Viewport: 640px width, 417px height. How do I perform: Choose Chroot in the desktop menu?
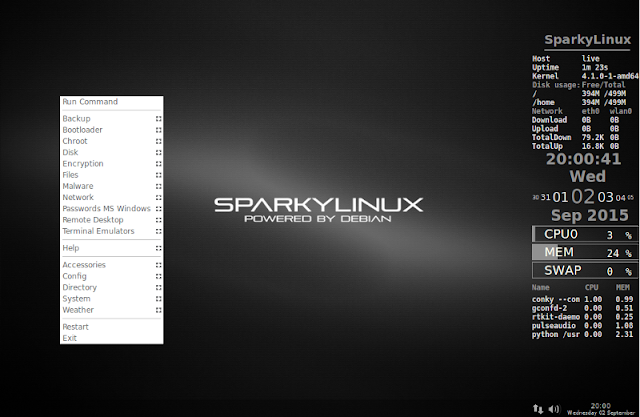(x=111, y=141)
